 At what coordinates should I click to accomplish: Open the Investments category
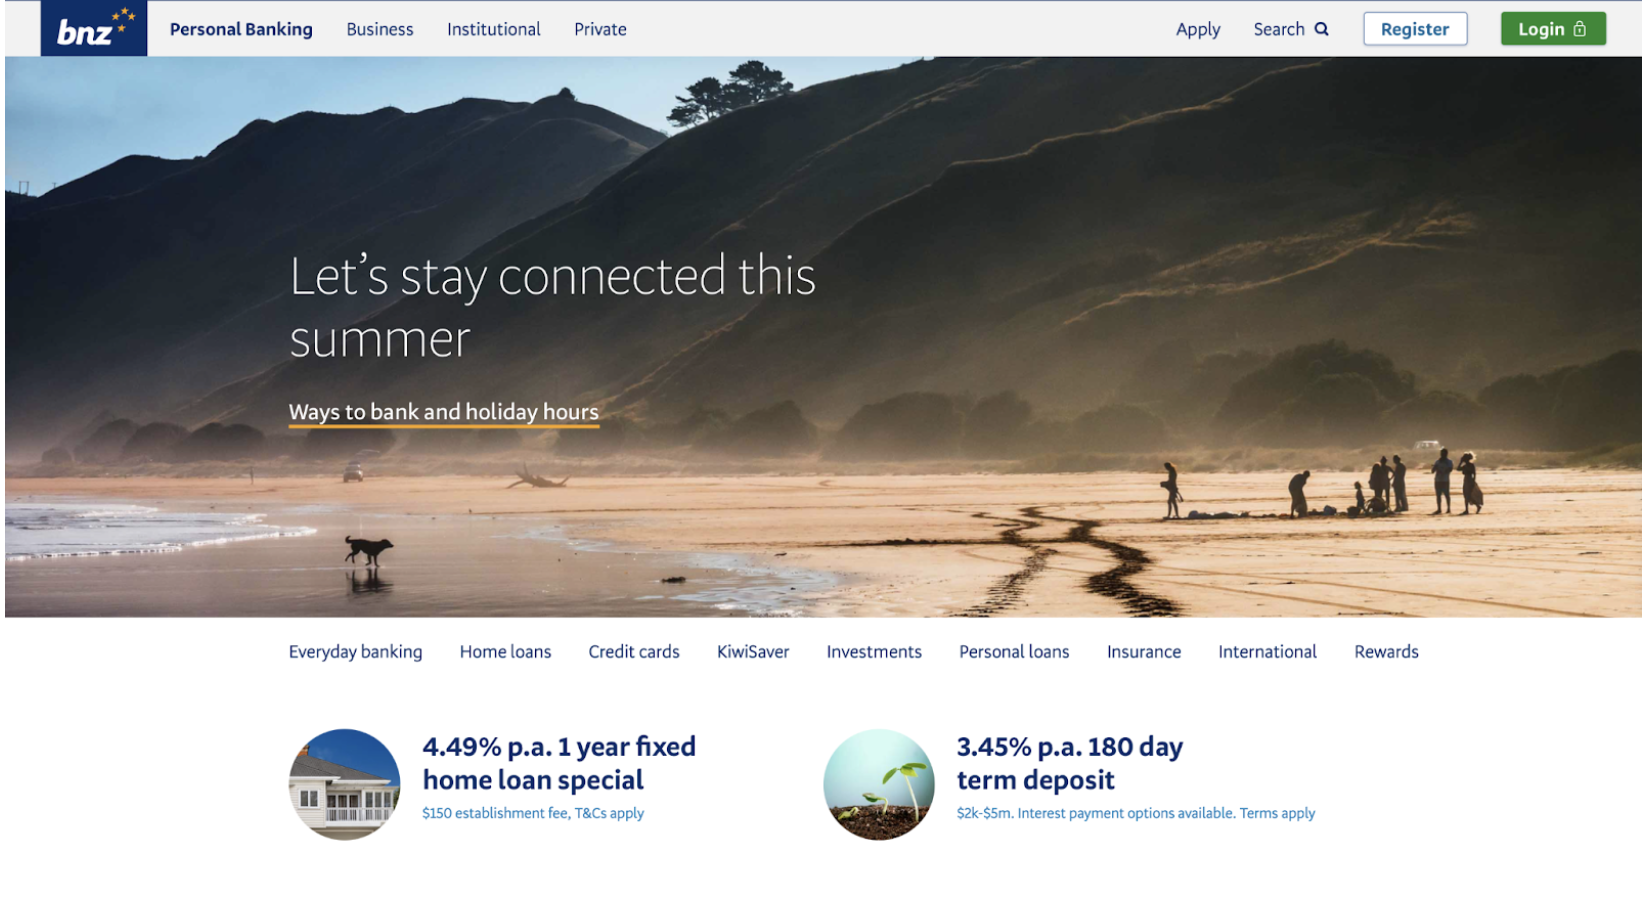click(x=874, y=652)
